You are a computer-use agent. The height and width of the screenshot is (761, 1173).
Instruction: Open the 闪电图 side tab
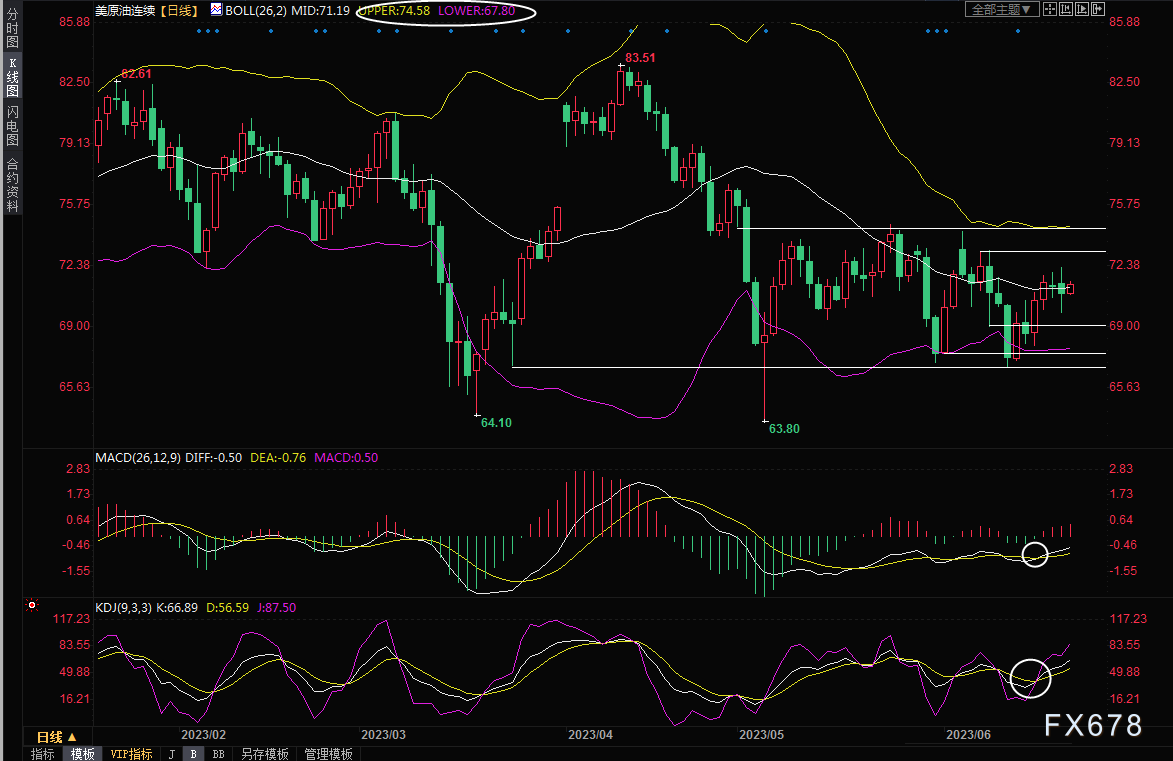click(12, 126)
